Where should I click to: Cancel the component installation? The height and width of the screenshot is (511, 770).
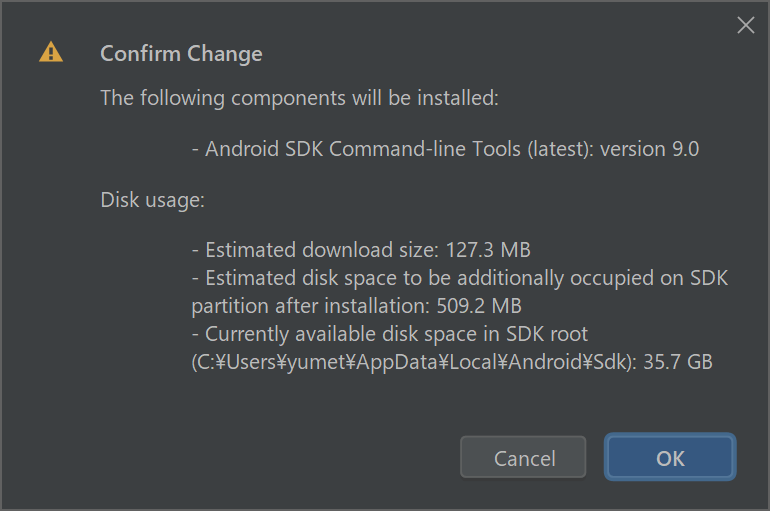click(523, 457)
